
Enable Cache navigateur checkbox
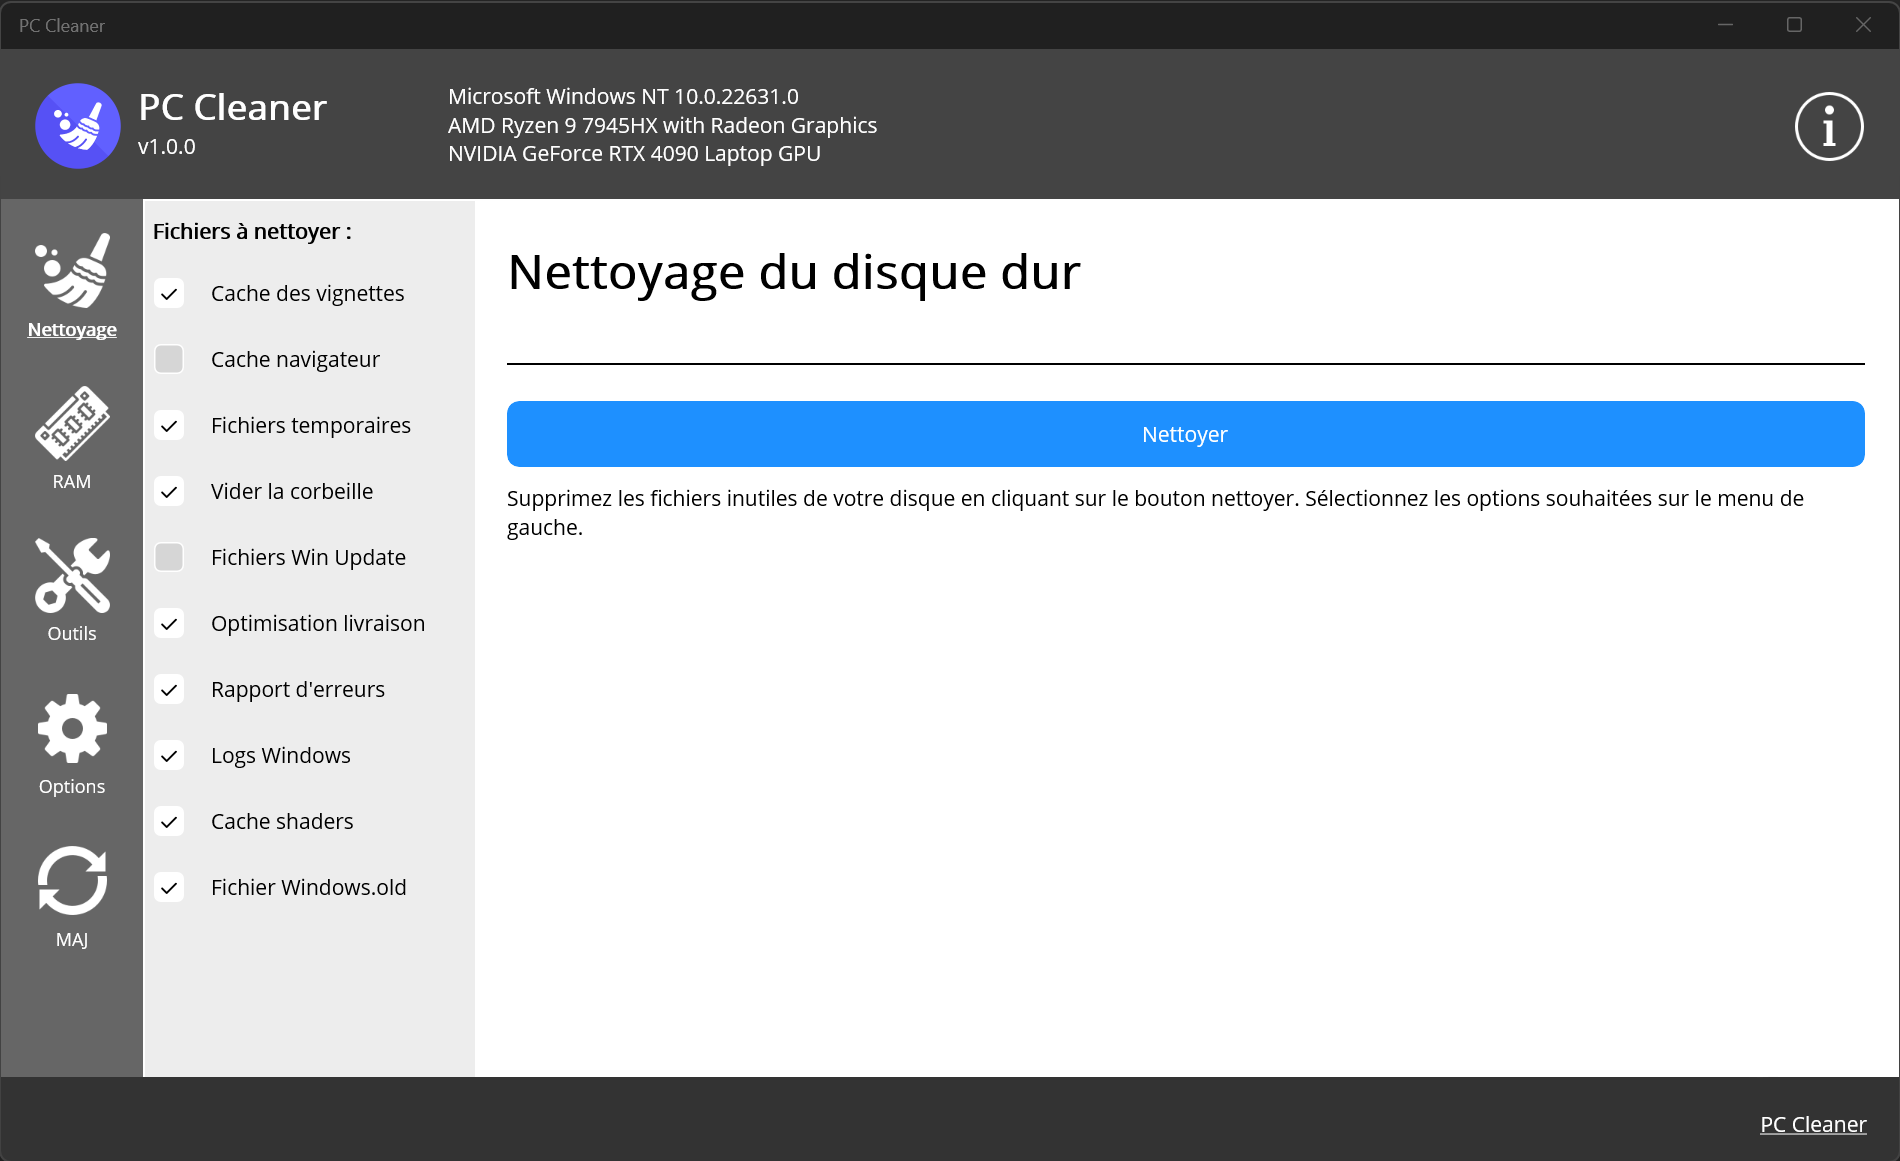click(169, 359)
